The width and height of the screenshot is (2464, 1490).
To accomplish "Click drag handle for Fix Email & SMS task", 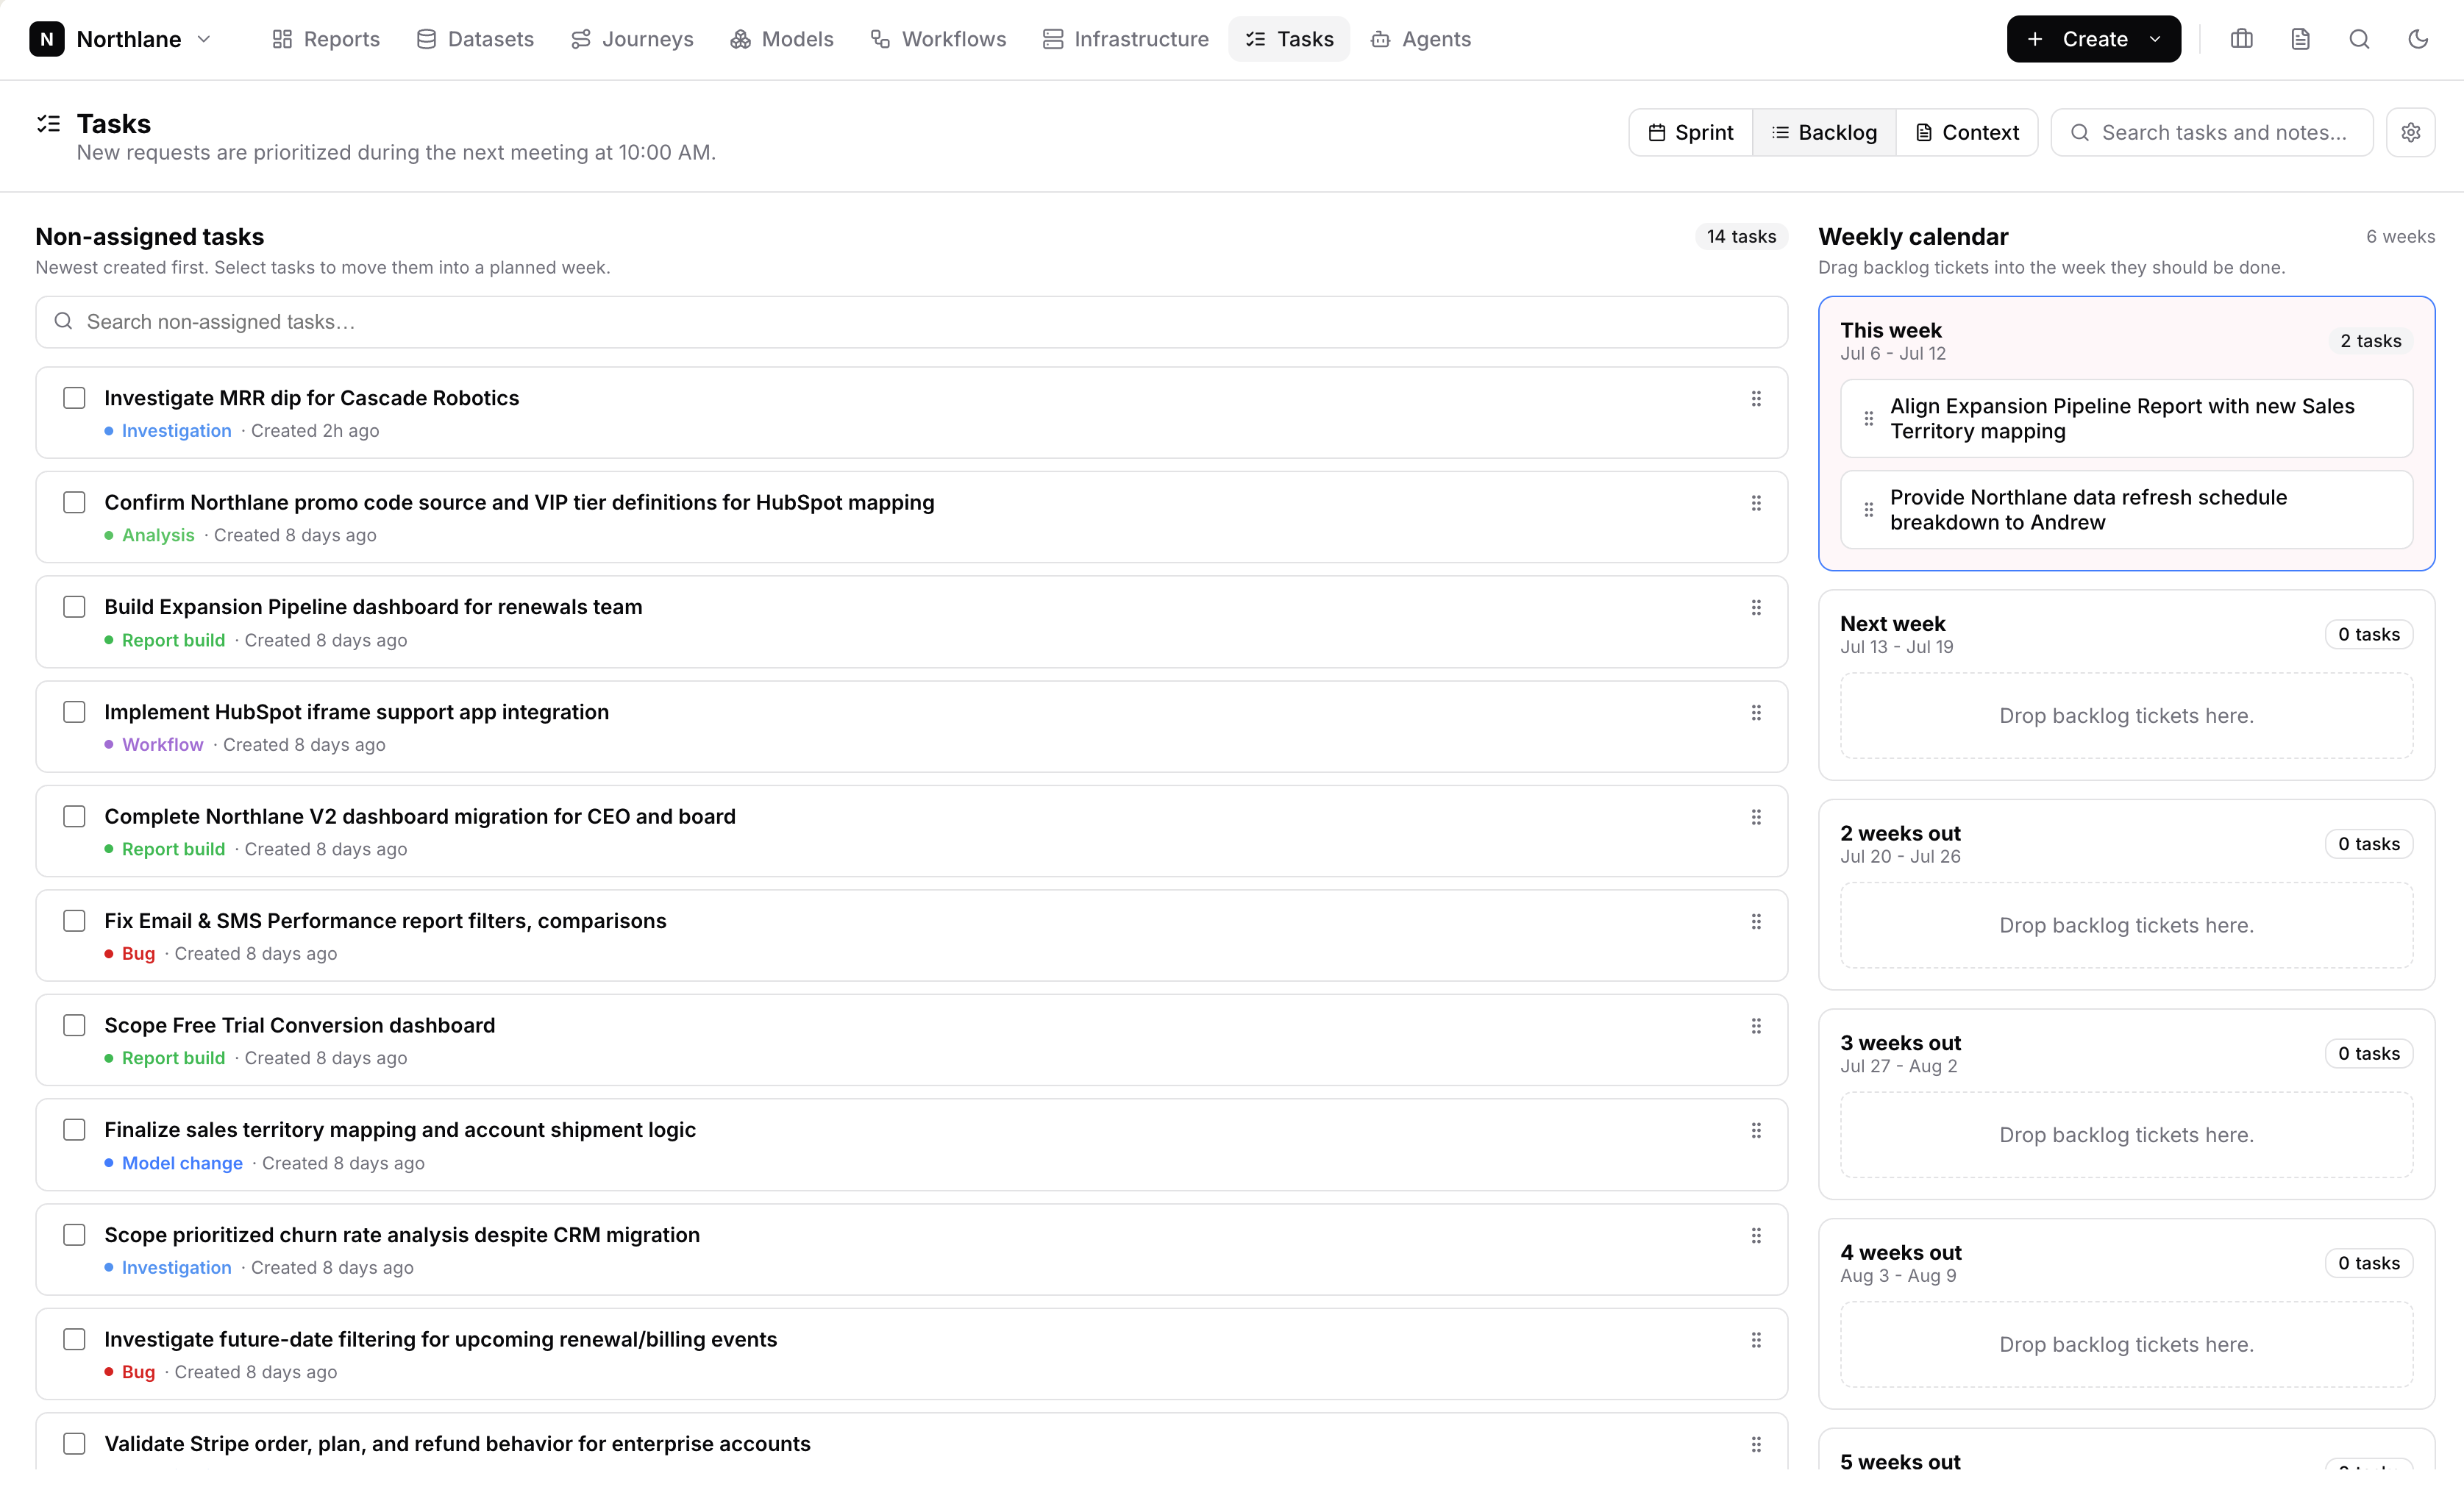I will (1756, 922).
